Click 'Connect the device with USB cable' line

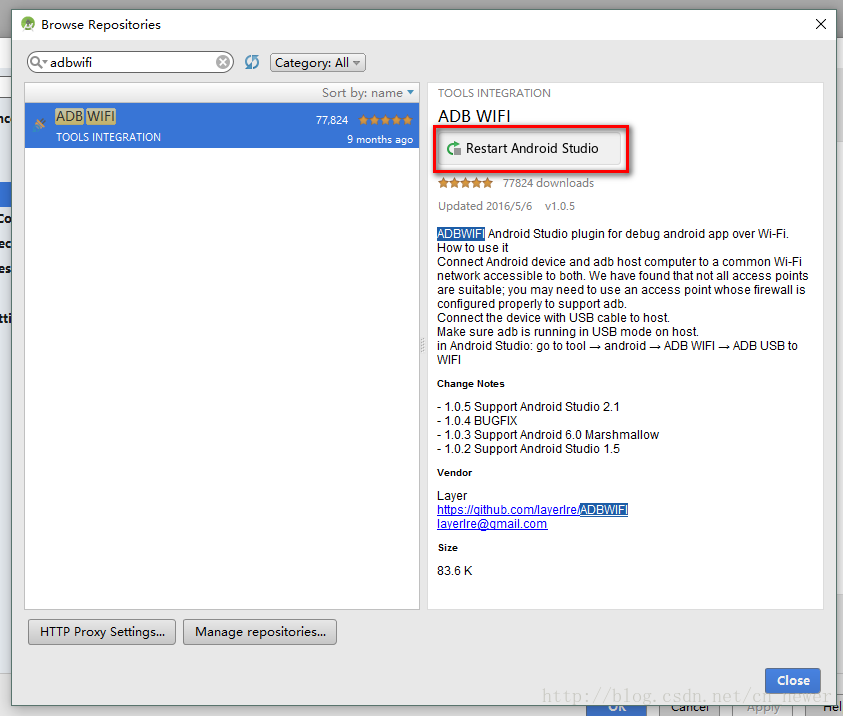point(553,318)
